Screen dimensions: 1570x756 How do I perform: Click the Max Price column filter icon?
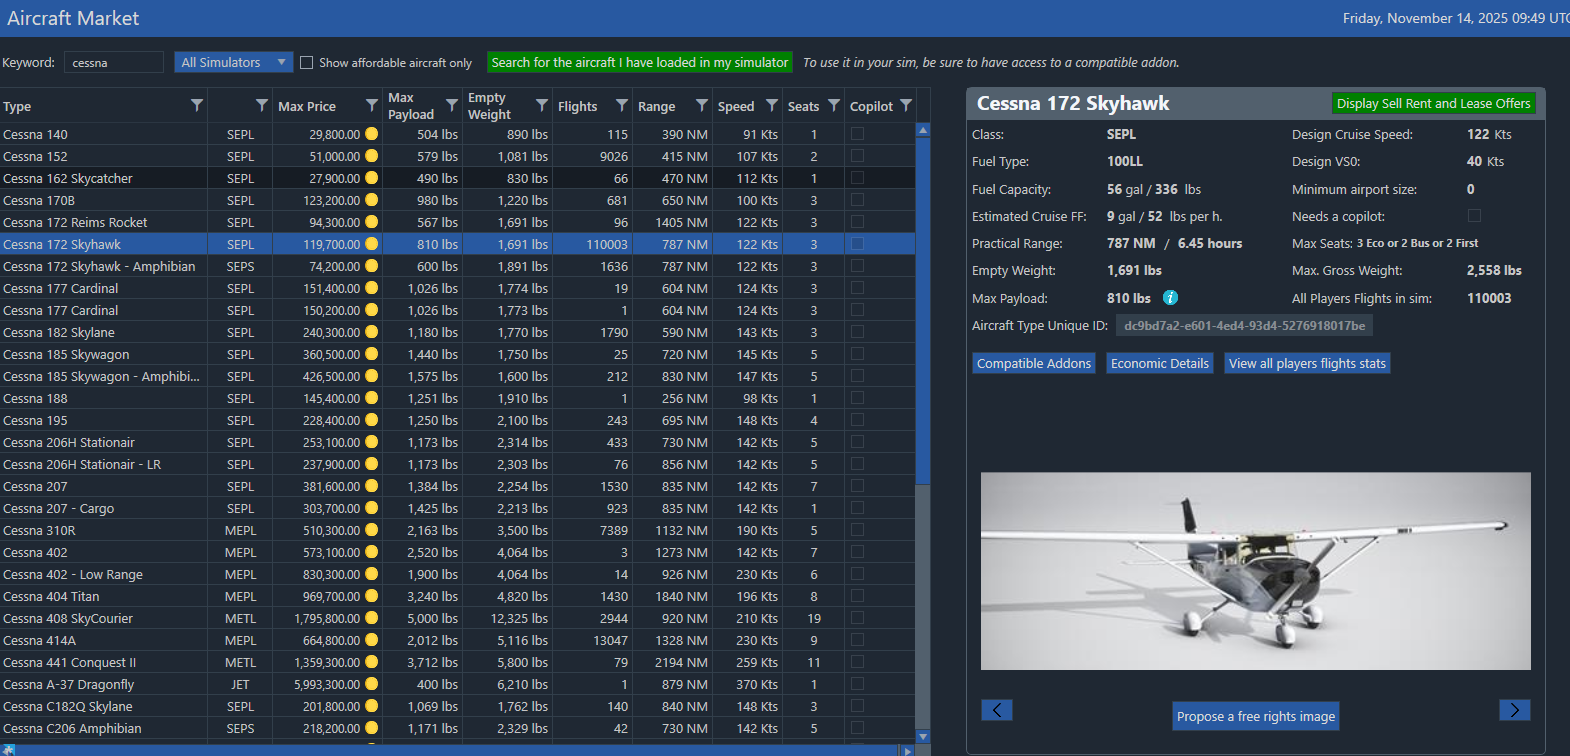point(371,105)
